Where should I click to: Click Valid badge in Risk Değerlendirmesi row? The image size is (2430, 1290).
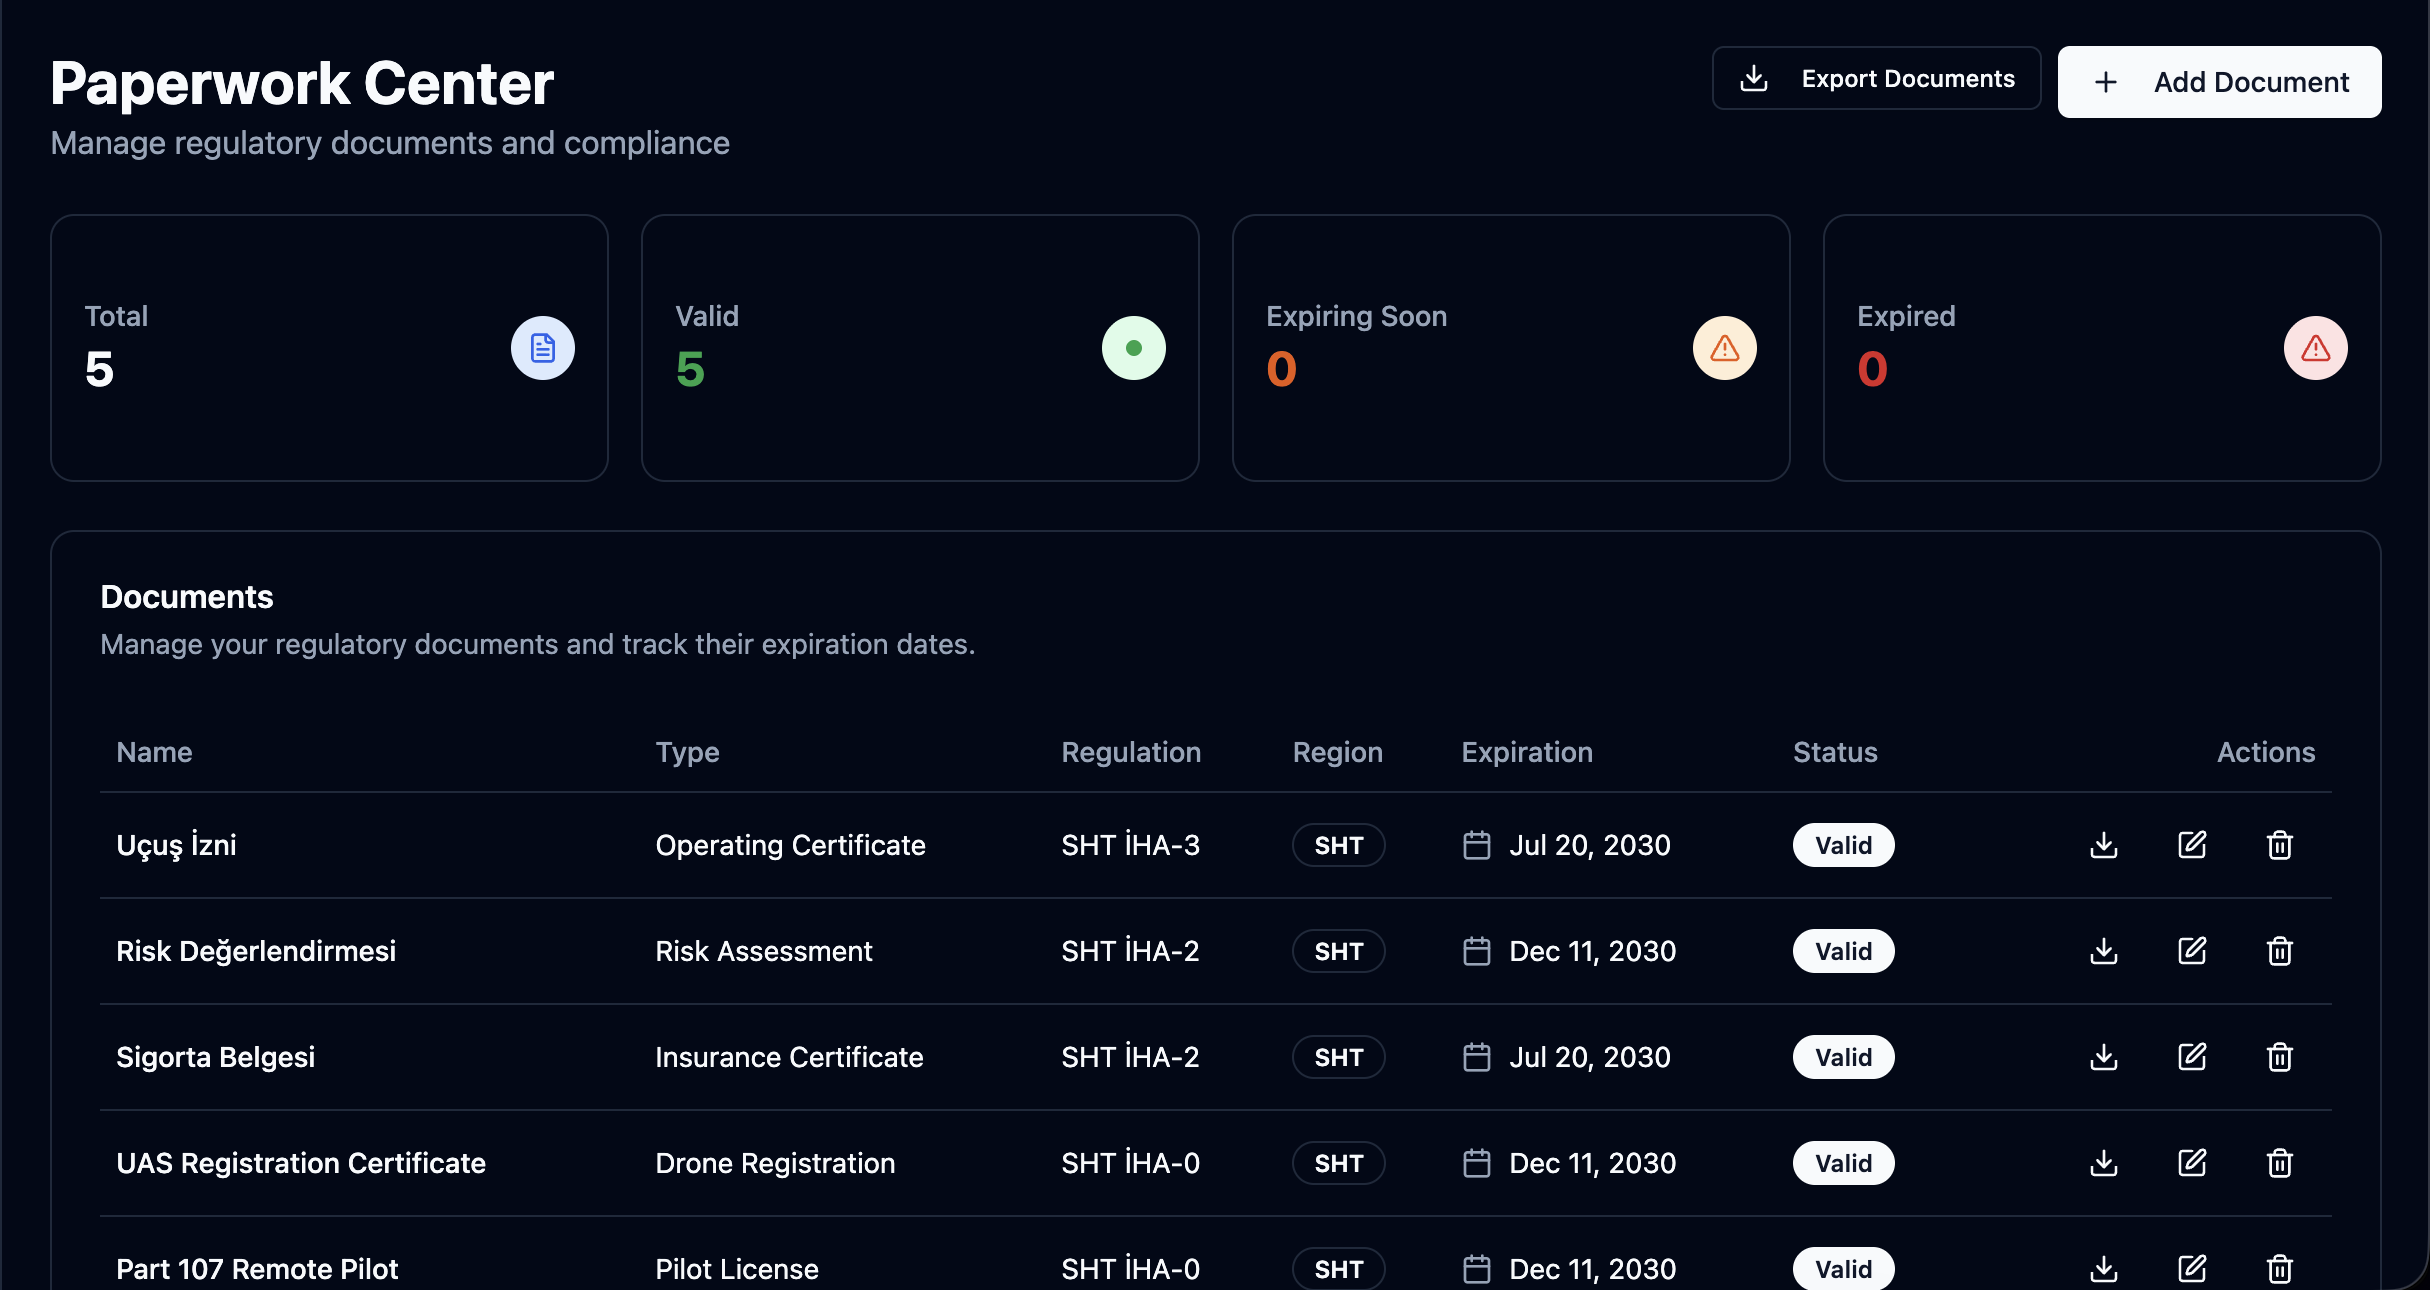point(1843,951)
